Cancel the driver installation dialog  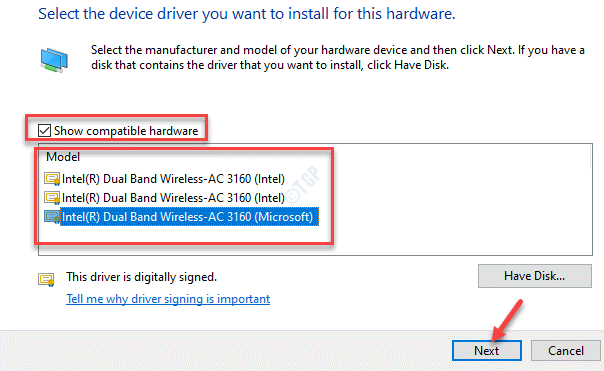click(566, 351)
